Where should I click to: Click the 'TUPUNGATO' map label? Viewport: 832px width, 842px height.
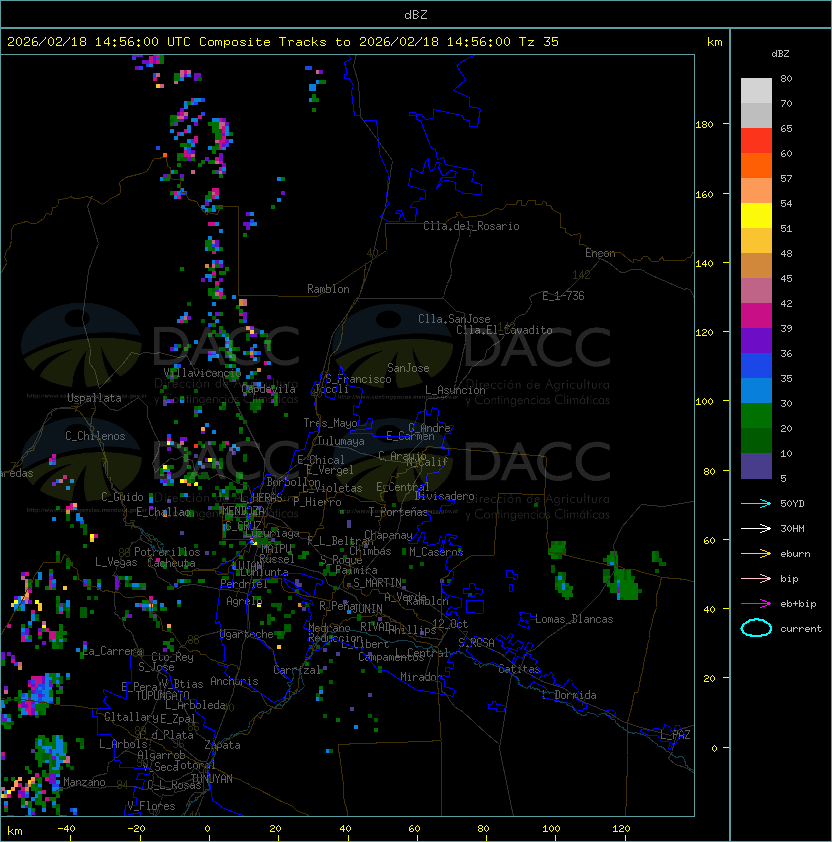(x=162, y=695)
